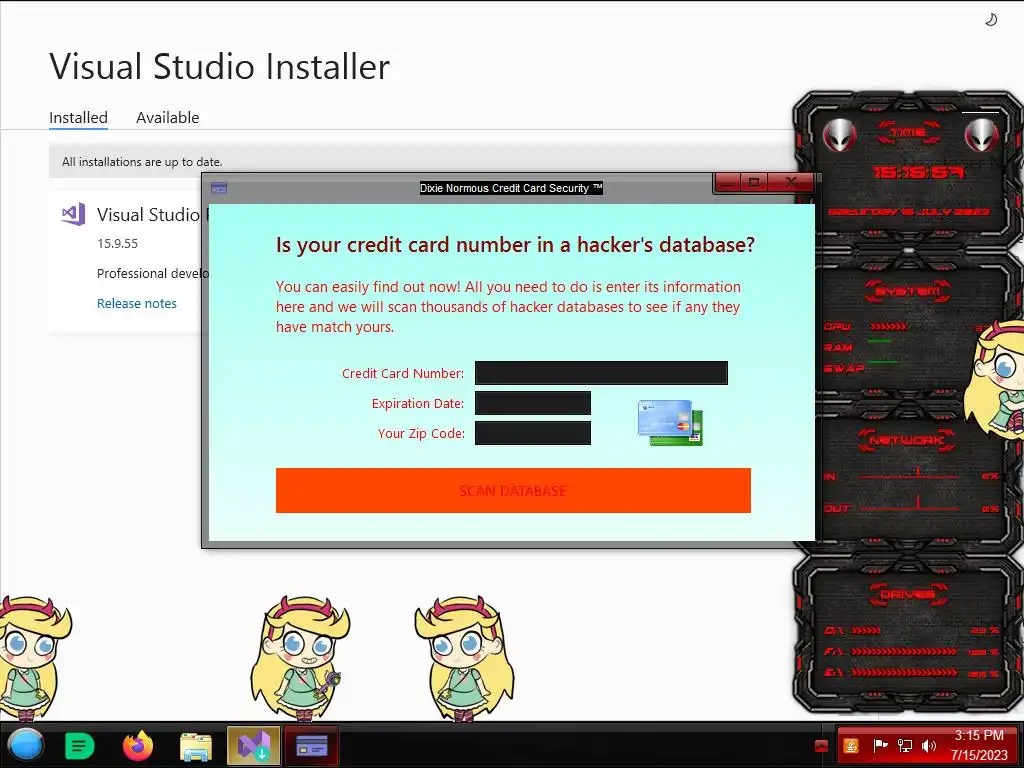Viewport: 1024px width, 768px height.
Task: Open the Release notes link
Action: click(x=136, y=303)
